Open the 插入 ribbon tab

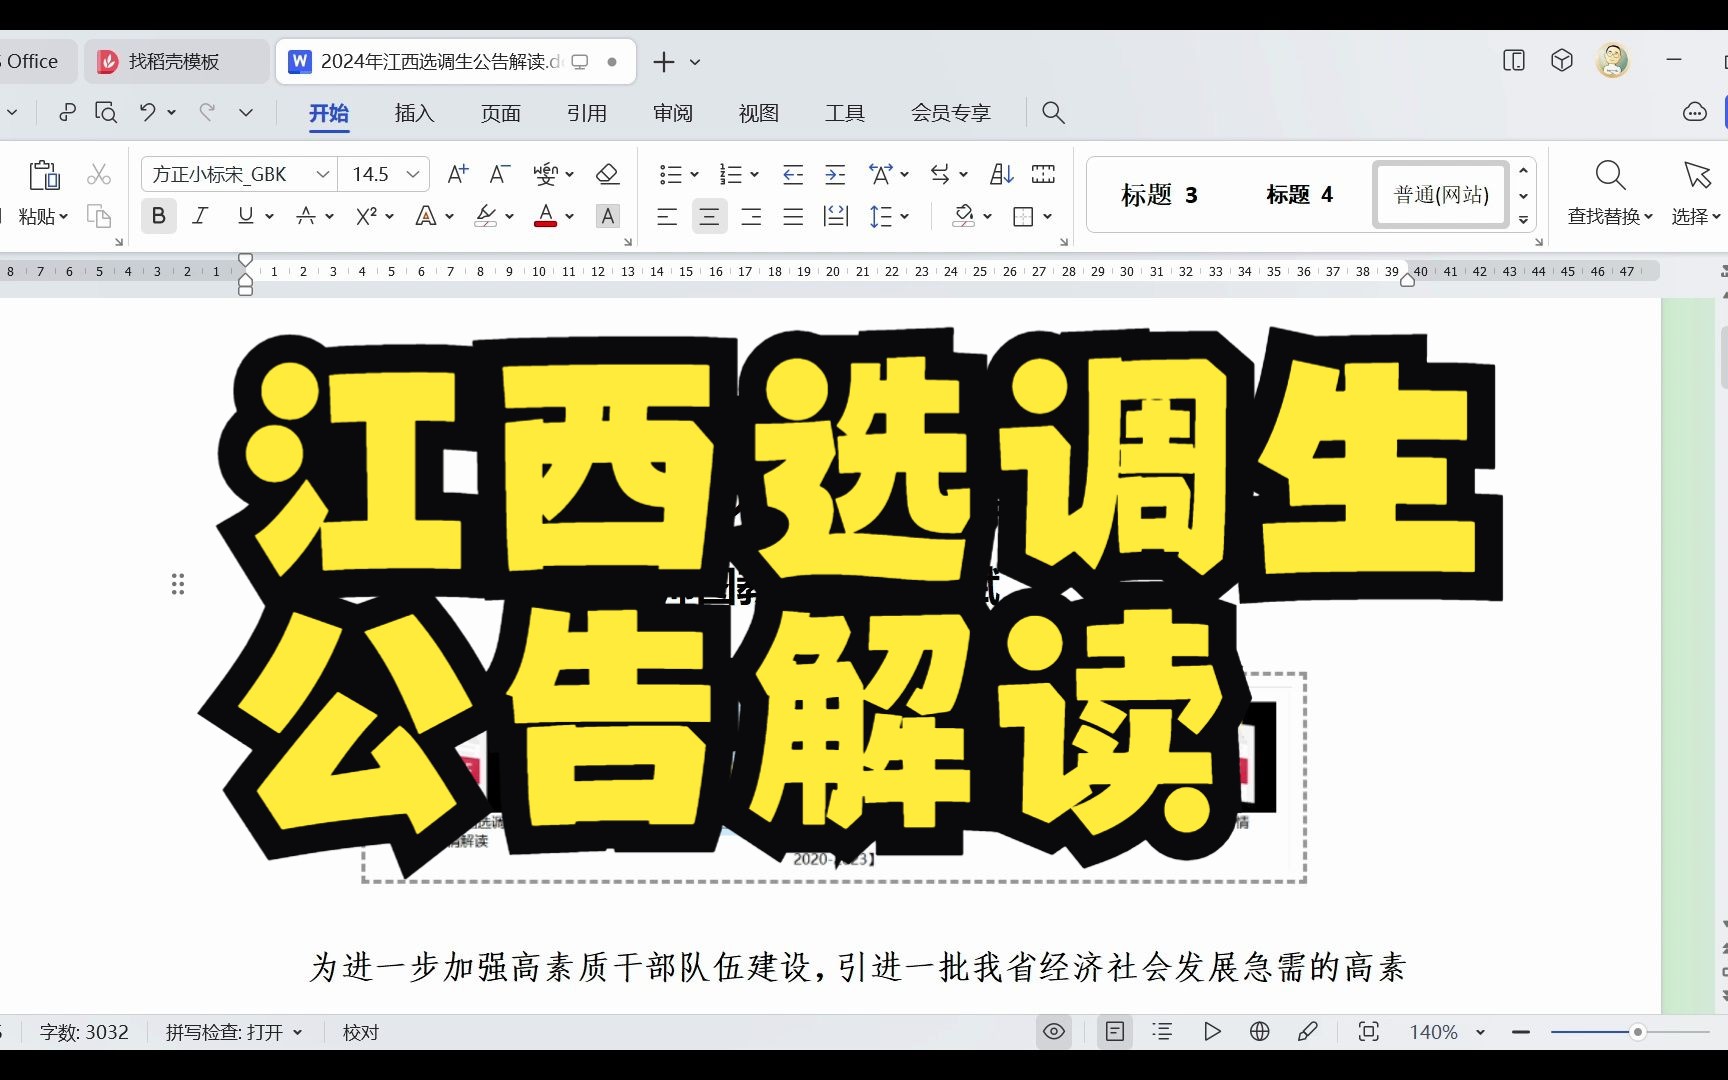(414, 113)
